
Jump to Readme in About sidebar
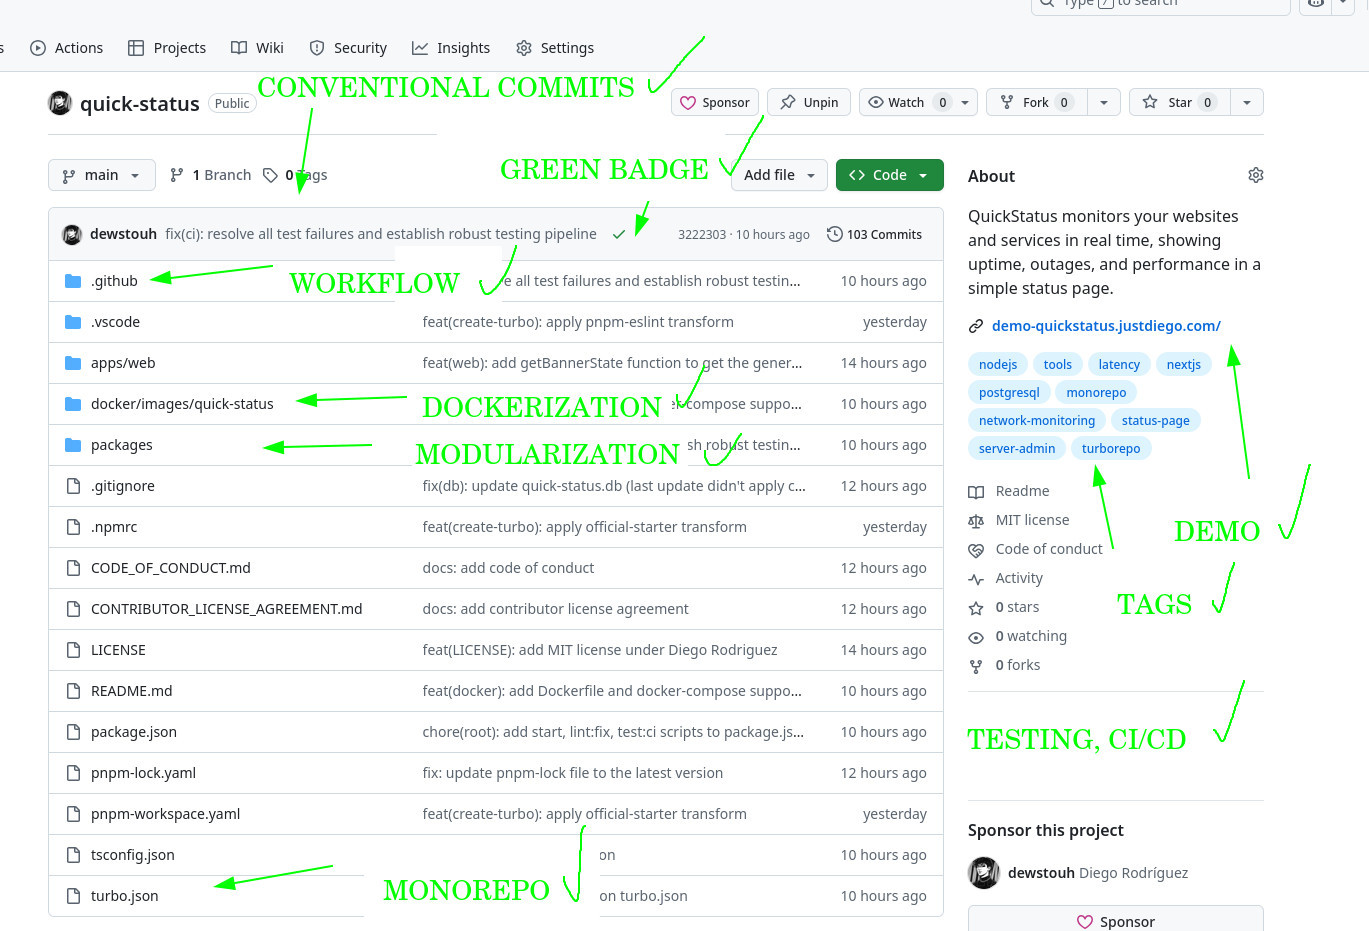point(1009,491)
